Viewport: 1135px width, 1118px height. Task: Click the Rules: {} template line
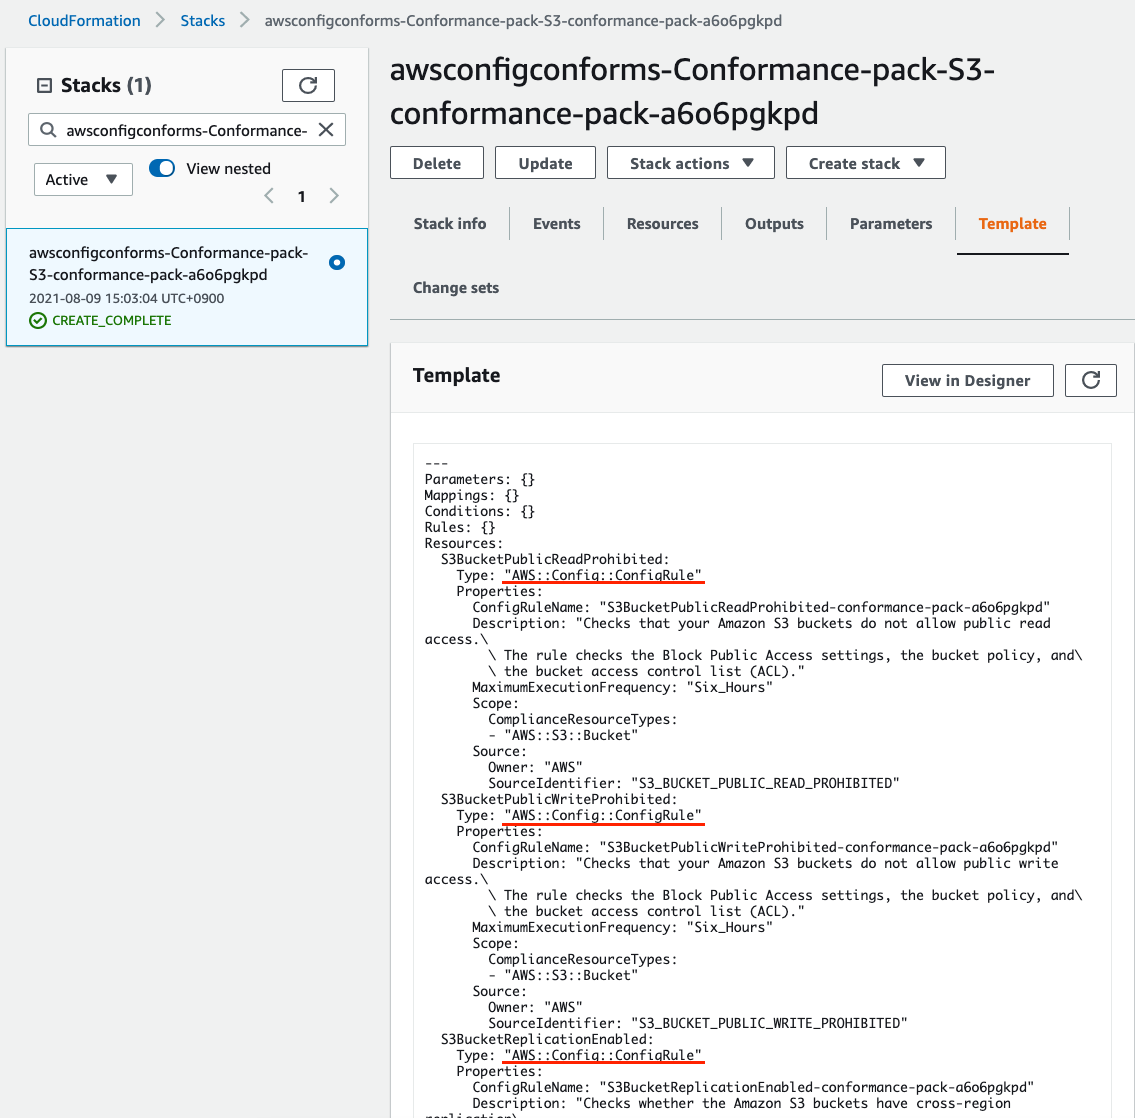click(x=460, y=528)
